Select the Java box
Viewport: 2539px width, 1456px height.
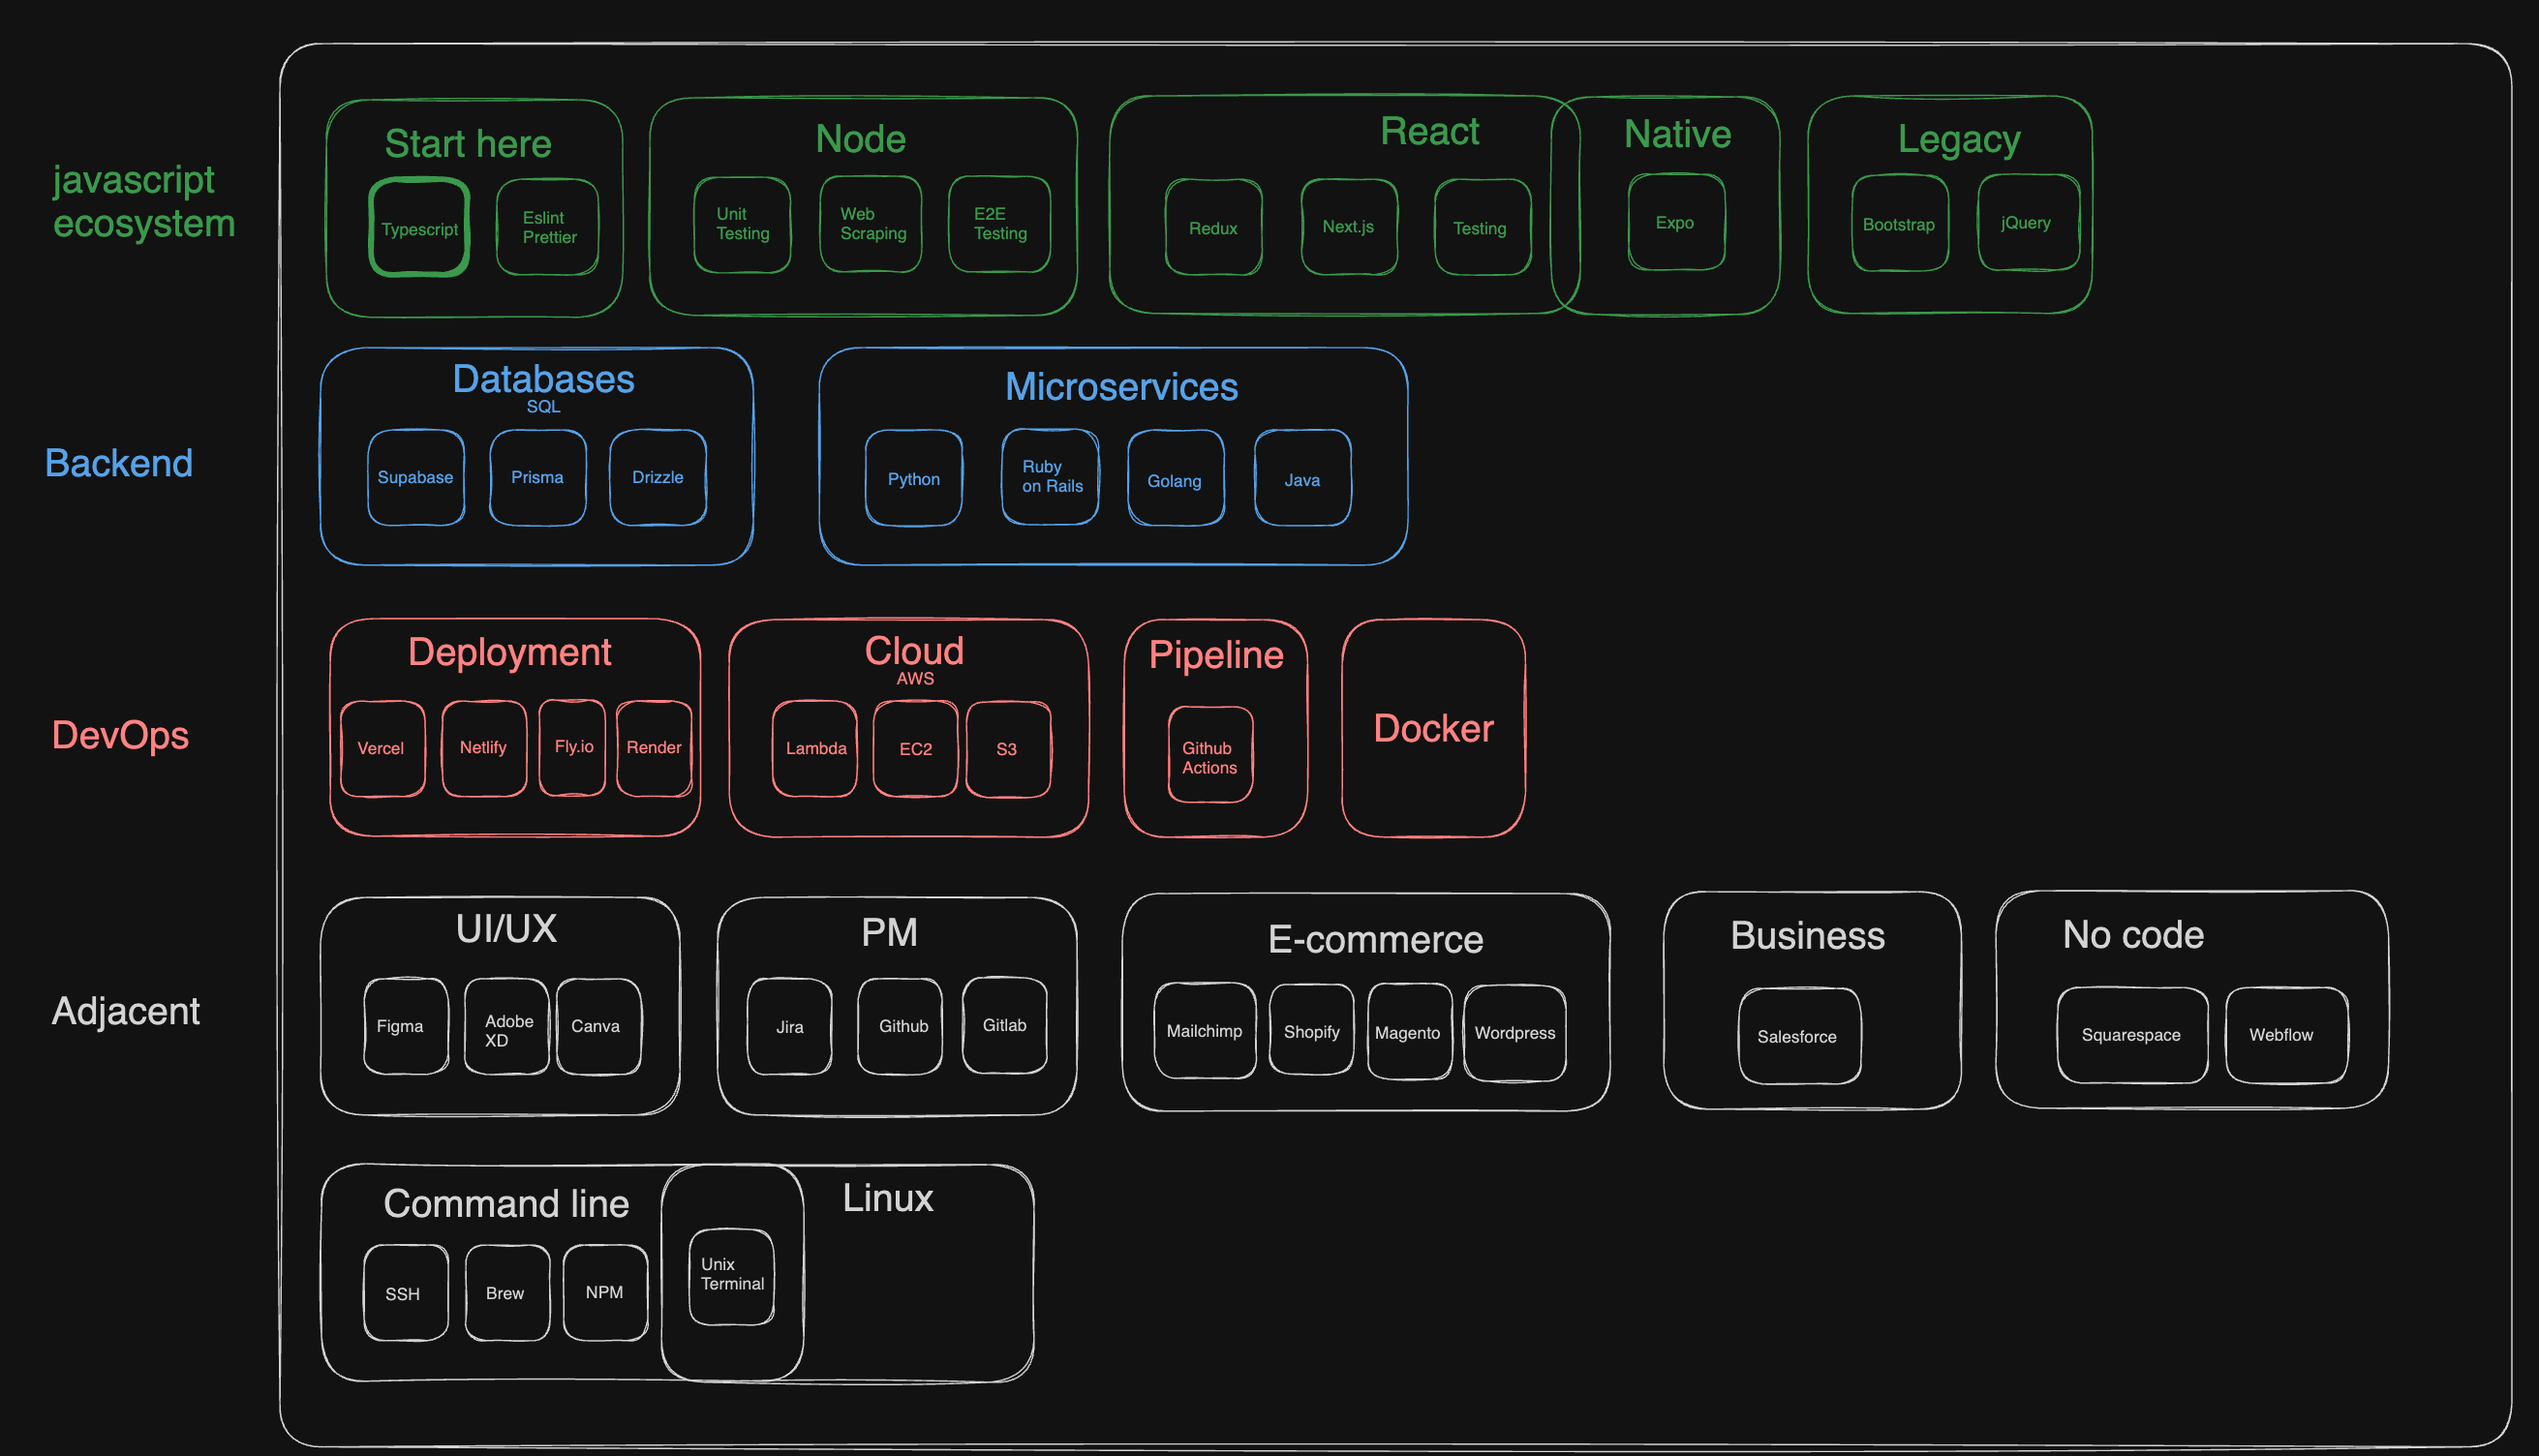(1303, 478)
